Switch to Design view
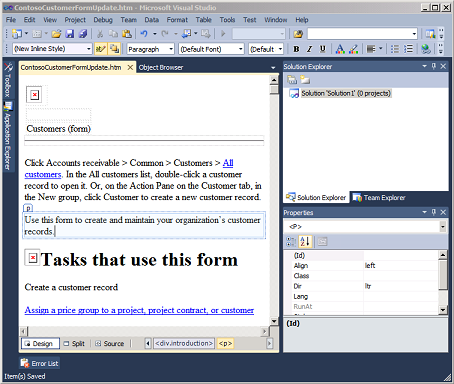This screenshot has width=454, height=384. coord(40,343)
